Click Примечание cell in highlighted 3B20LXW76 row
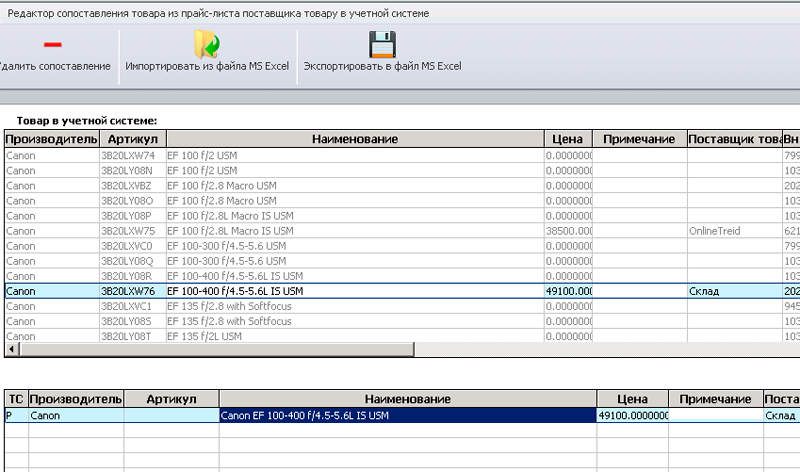The image size is (800, 472). coord(639,291)
